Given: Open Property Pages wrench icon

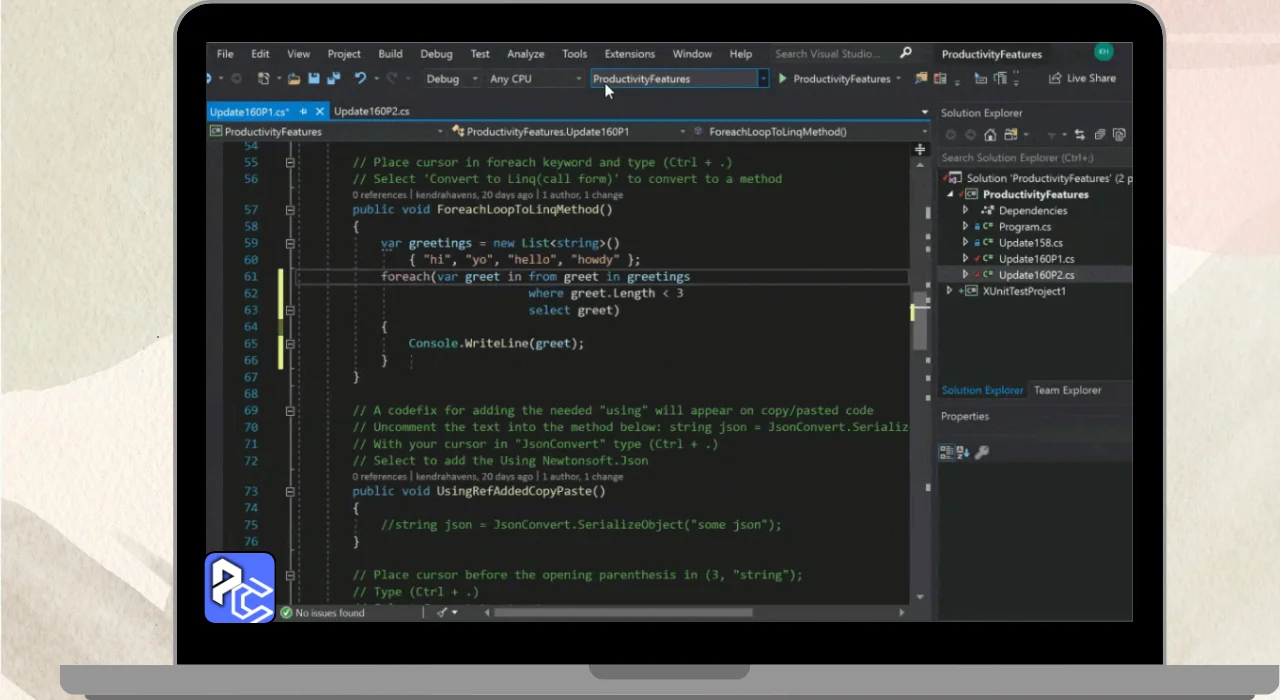Looking at the screenshot, I should [x=982, y=453].
